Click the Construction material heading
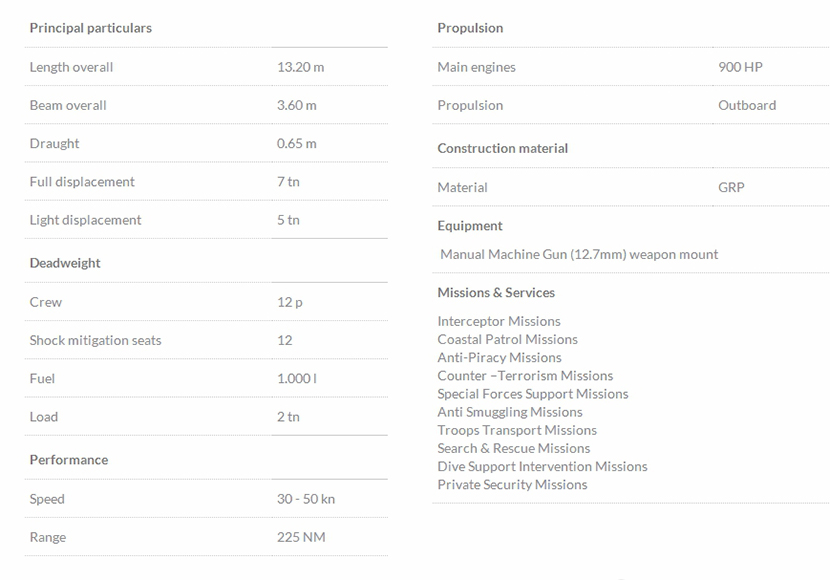This screenshot has height=580, width=830. tap(503, 148)
